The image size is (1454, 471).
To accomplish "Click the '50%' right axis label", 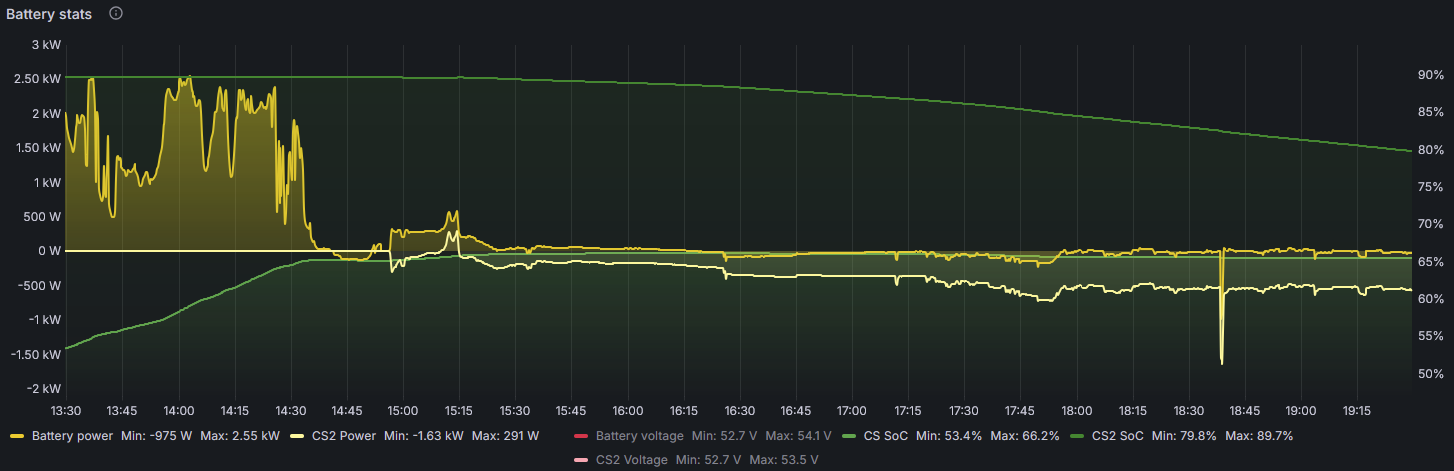I will [x=1430, y=374].
